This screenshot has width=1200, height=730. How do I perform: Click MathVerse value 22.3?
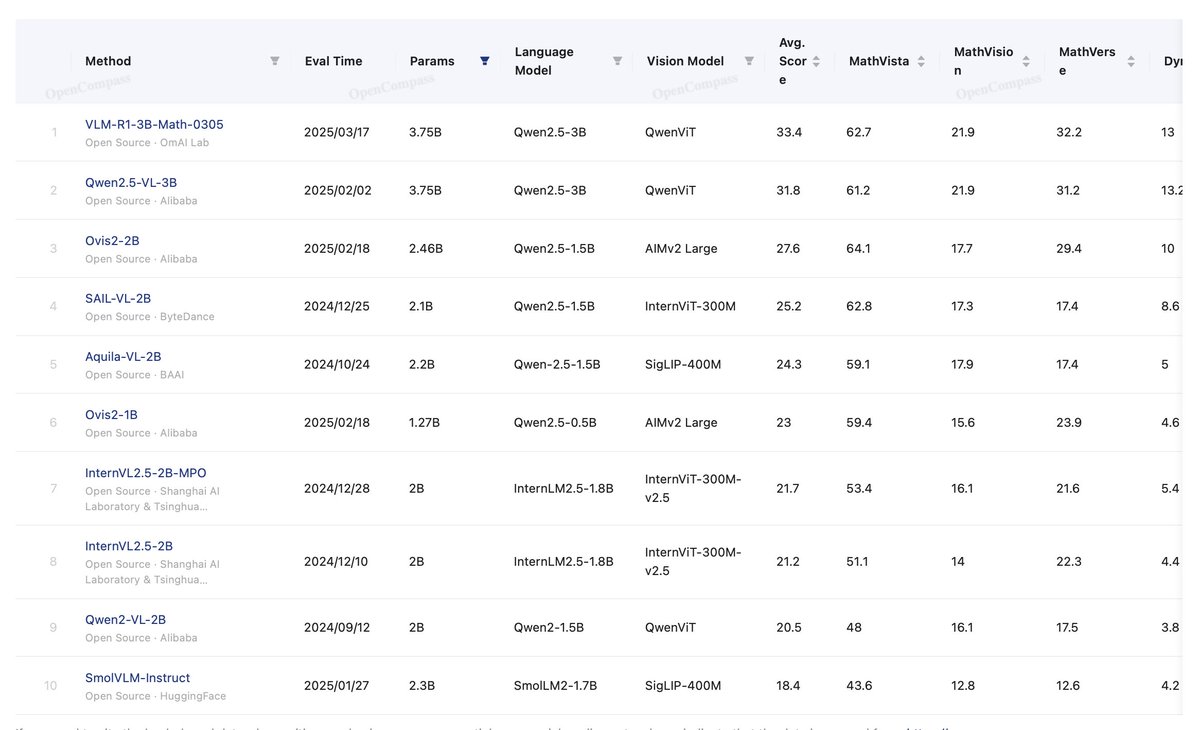pyautogui.click(x=1069, y=562)
